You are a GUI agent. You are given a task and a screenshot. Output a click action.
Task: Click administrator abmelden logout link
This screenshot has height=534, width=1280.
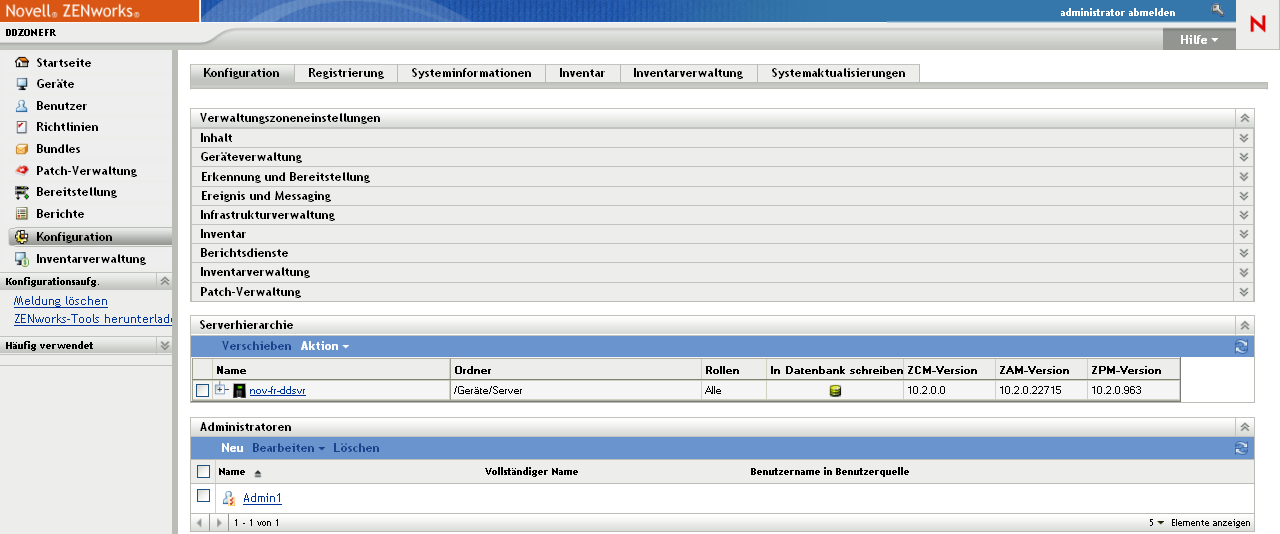tap(1117, 12)
